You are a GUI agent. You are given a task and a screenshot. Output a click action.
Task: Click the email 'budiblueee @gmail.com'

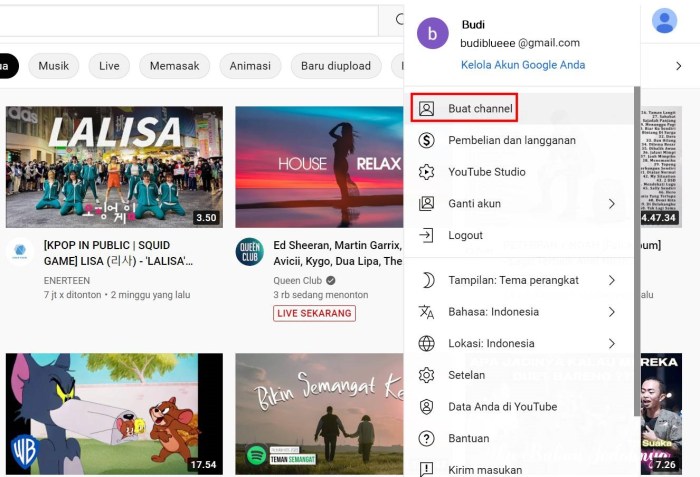(520, 43)
